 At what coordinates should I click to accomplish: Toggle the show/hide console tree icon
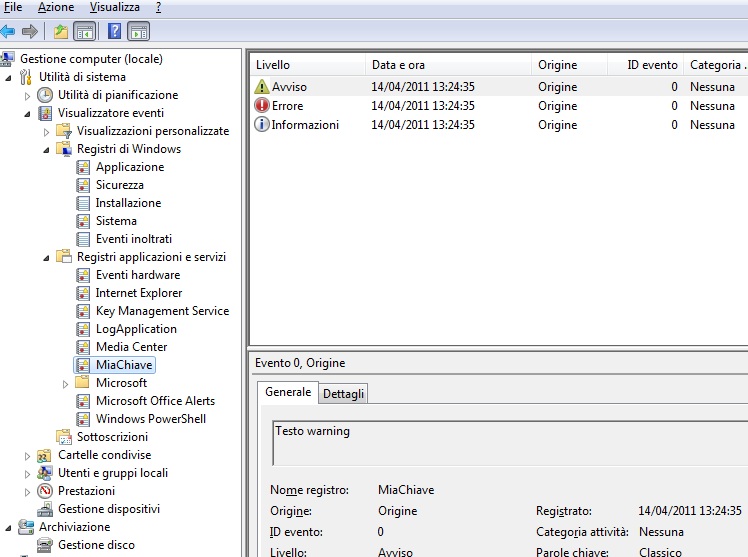click(84, 32)
